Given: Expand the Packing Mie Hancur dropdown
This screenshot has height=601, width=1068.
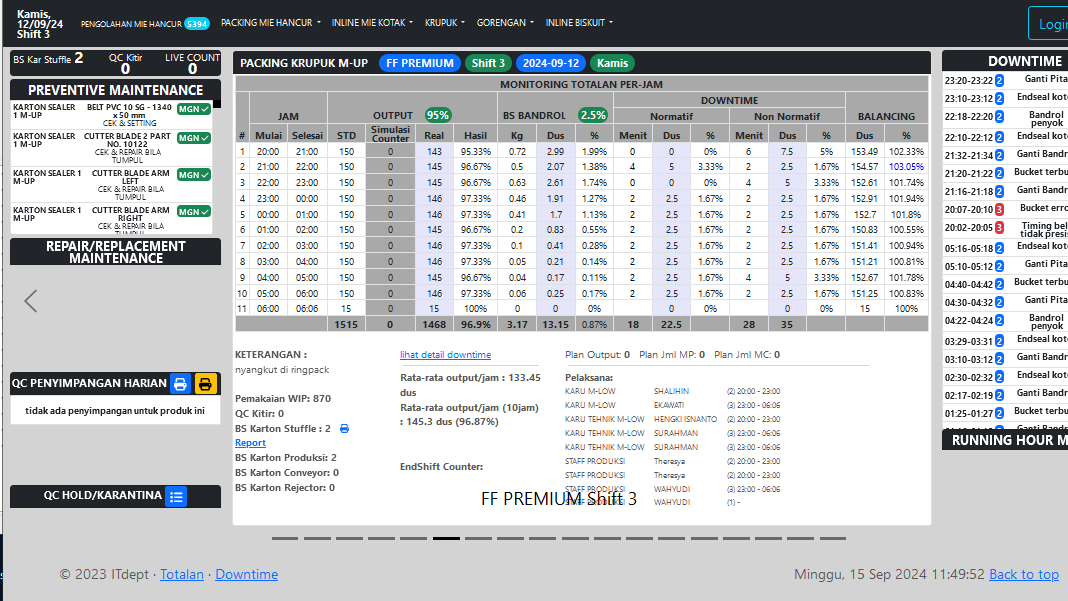Looking at the screenshot, I should [270, 22].
